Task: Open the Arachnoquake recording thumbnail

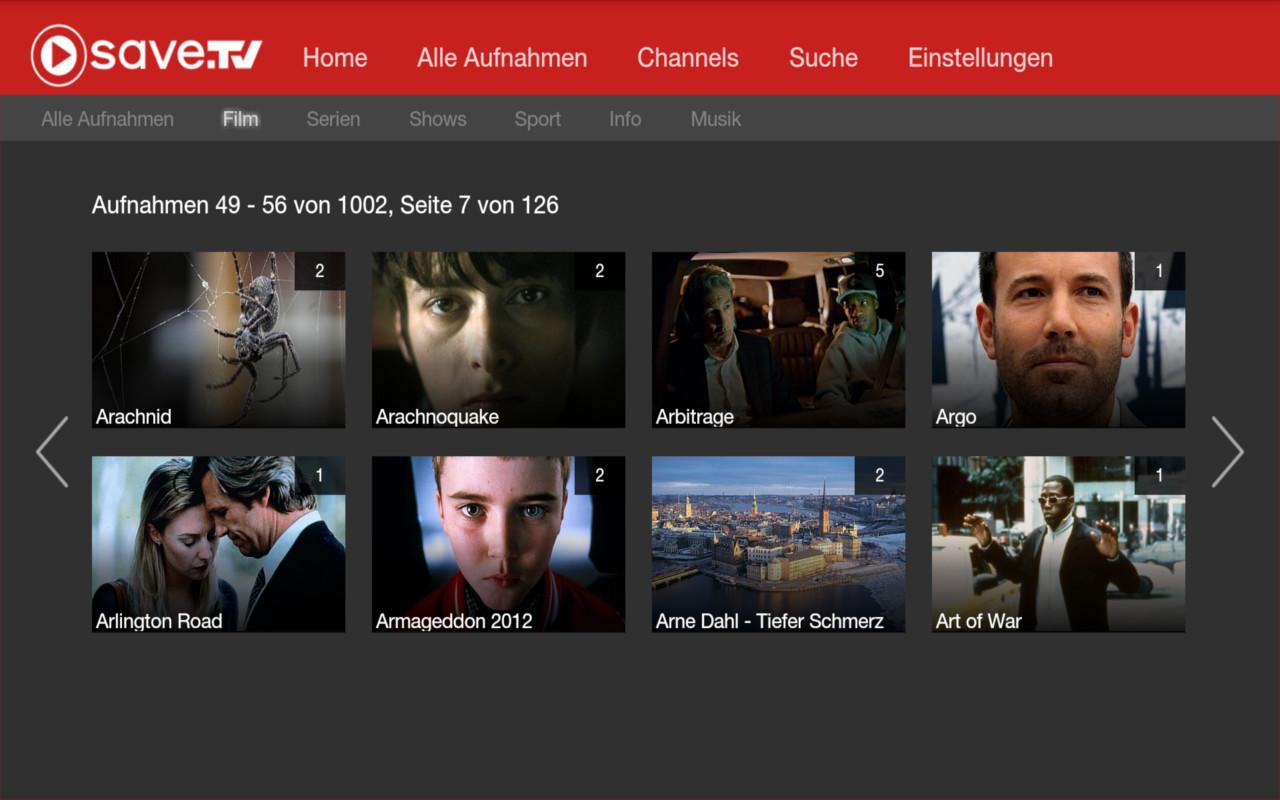Action: 499,340
